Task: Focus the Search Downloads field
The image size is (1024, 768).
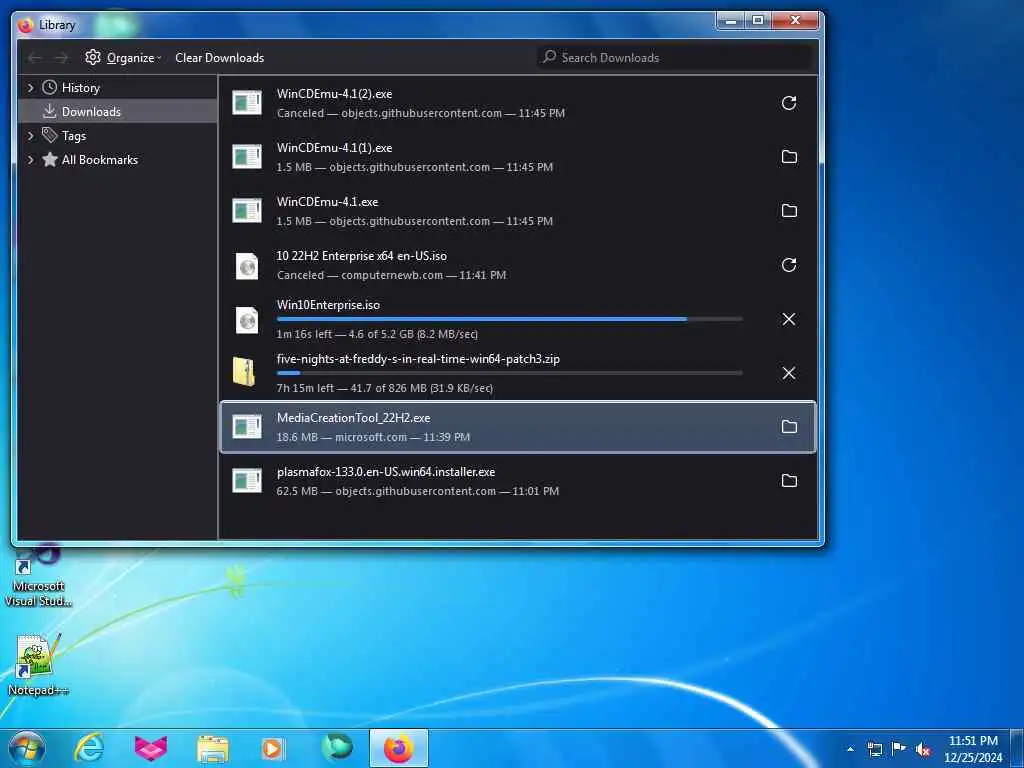Action: [x=675, y=57]
